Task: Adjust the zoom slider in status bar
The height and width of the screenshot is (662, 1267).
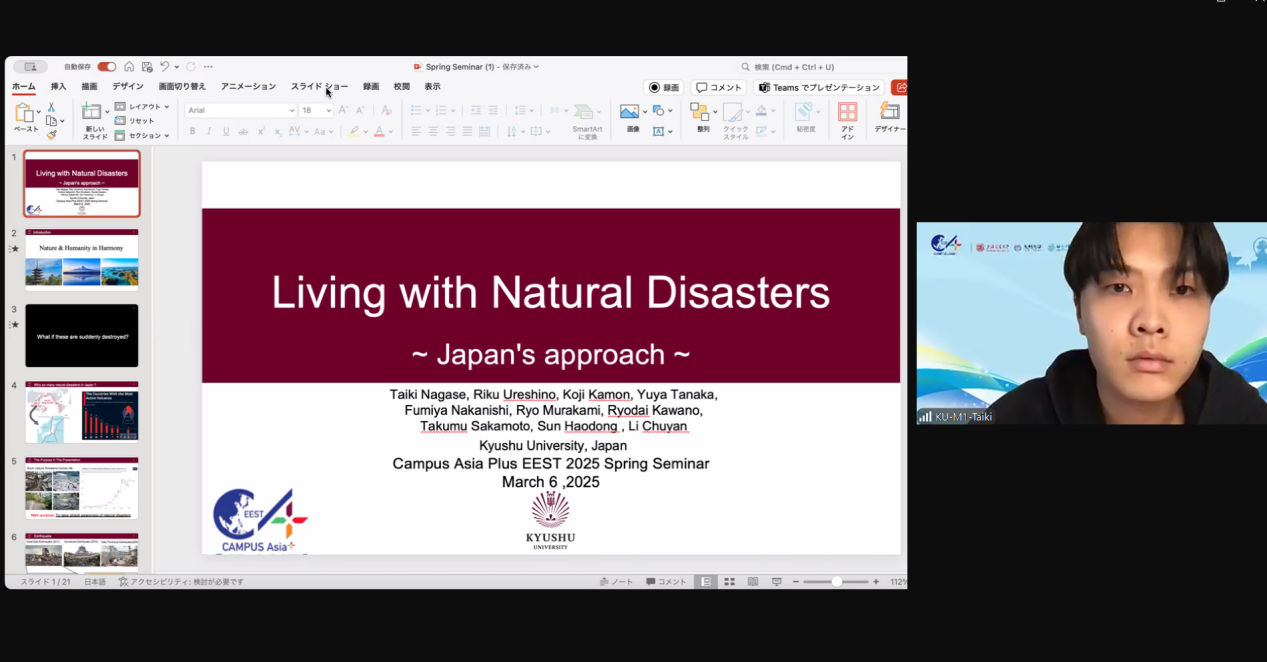Action: (x=837, y=582)
